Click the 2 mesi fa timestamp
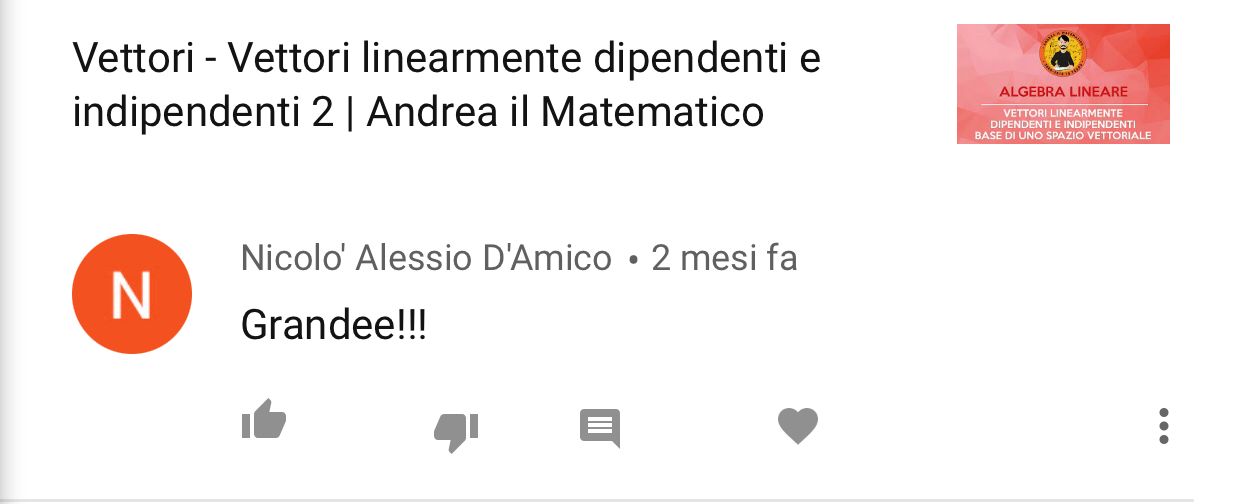Image resolution: width=1242 pixels, height=504 pixels. coord(724,258)
